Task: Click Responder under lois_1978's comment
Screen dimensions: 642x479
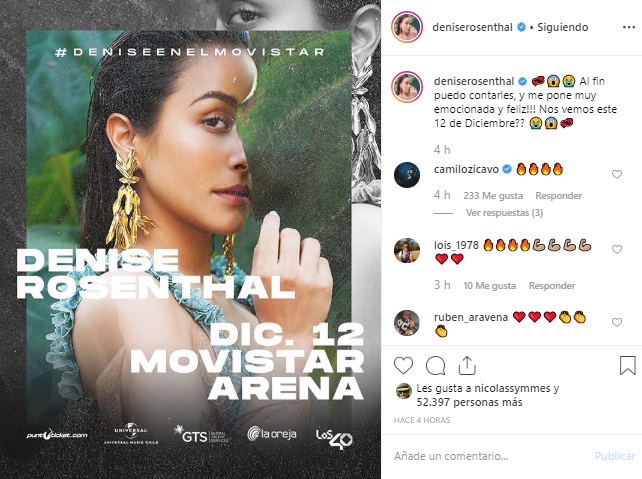Action: pyautogui.click(x=552, y=285)
